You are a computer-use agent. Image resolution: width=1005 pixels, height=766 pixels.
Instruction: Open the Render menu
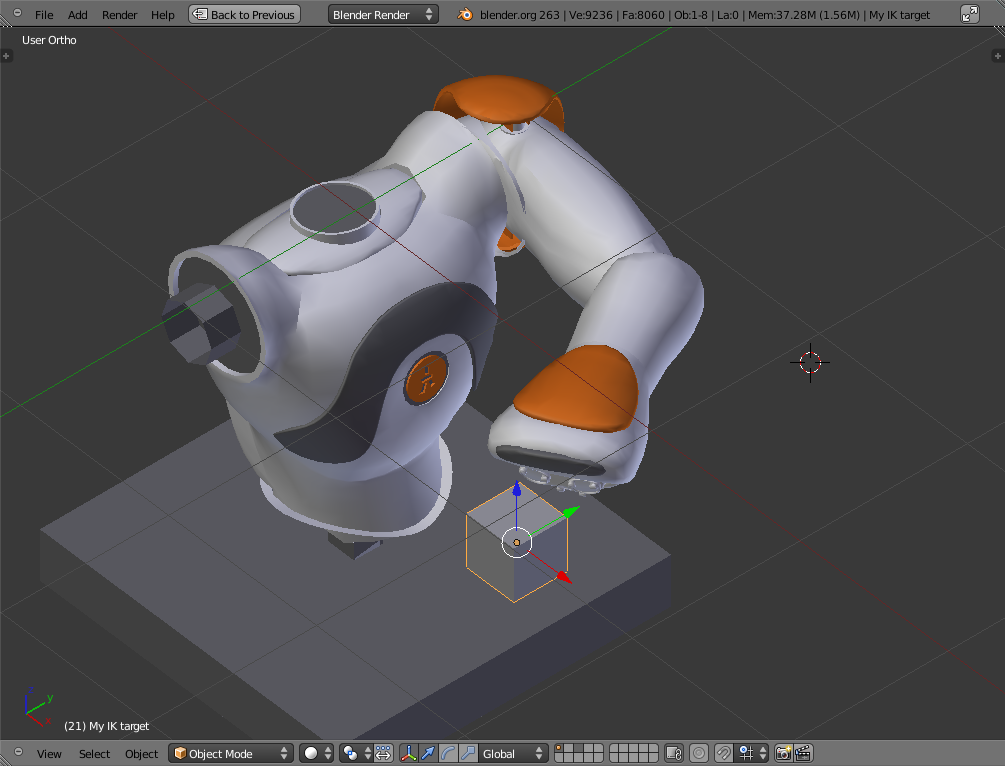coord(119,15)
